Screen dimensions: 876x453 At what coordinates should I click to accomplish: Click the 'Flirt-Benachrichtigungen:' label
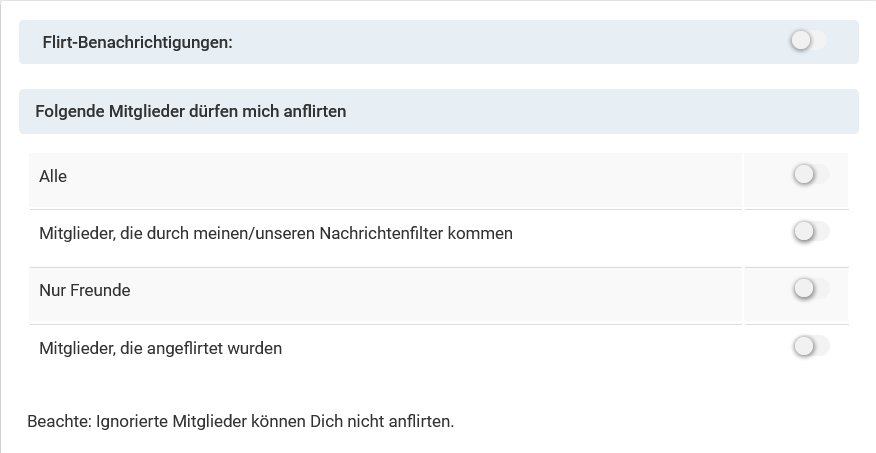pyautogui.click(x=138, y=43)
